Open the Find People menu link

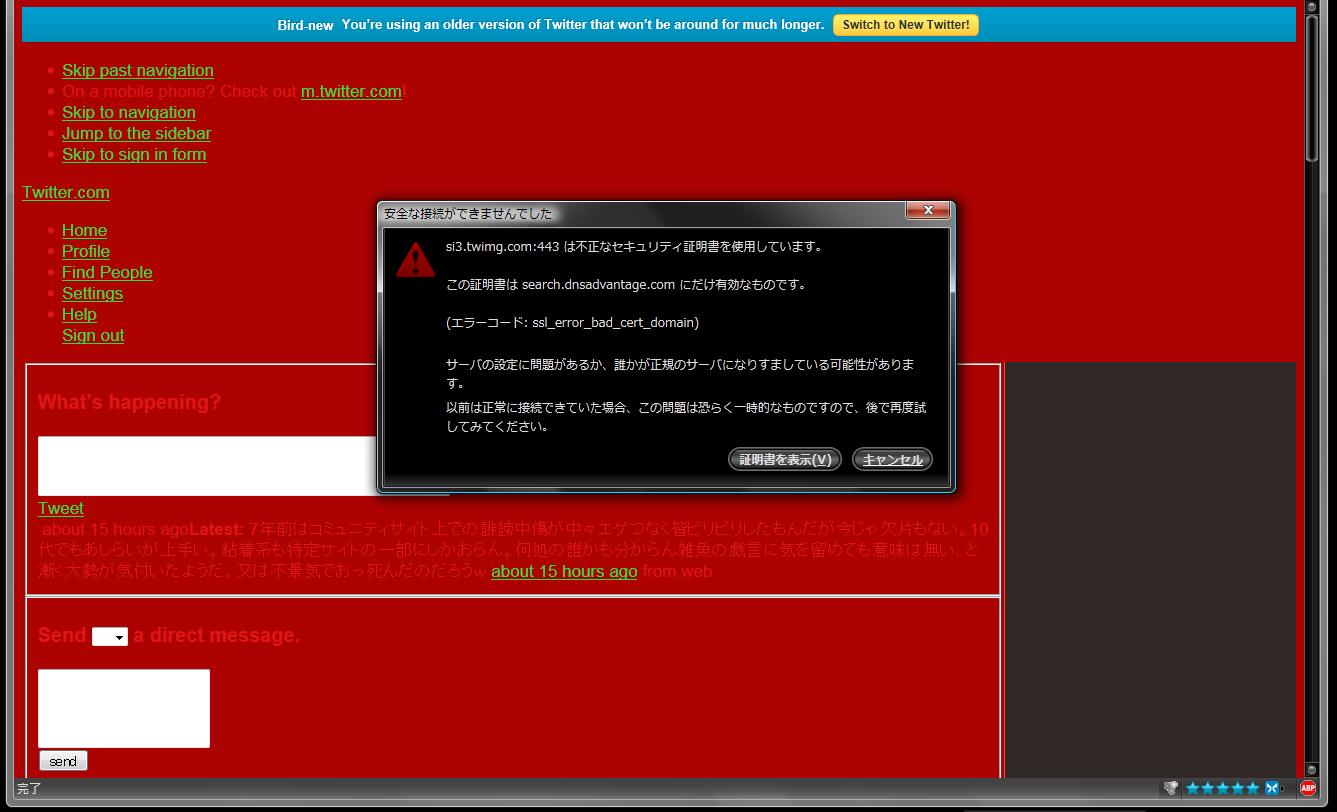click(x=107, y=272)
